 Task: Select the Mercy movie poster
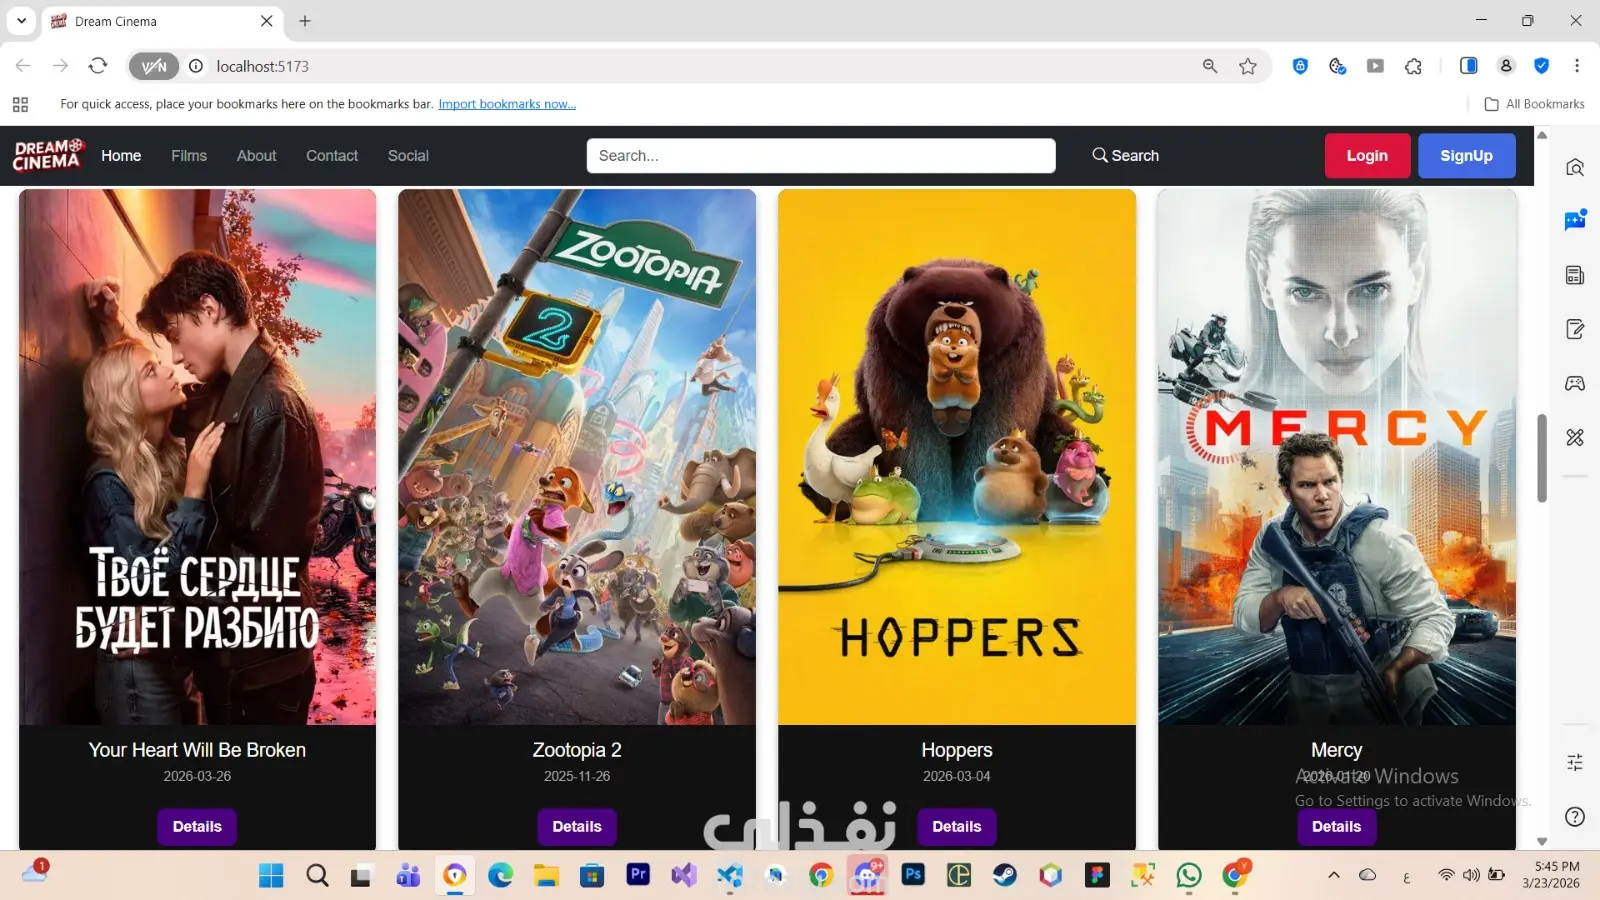(x=1337, y=457)
